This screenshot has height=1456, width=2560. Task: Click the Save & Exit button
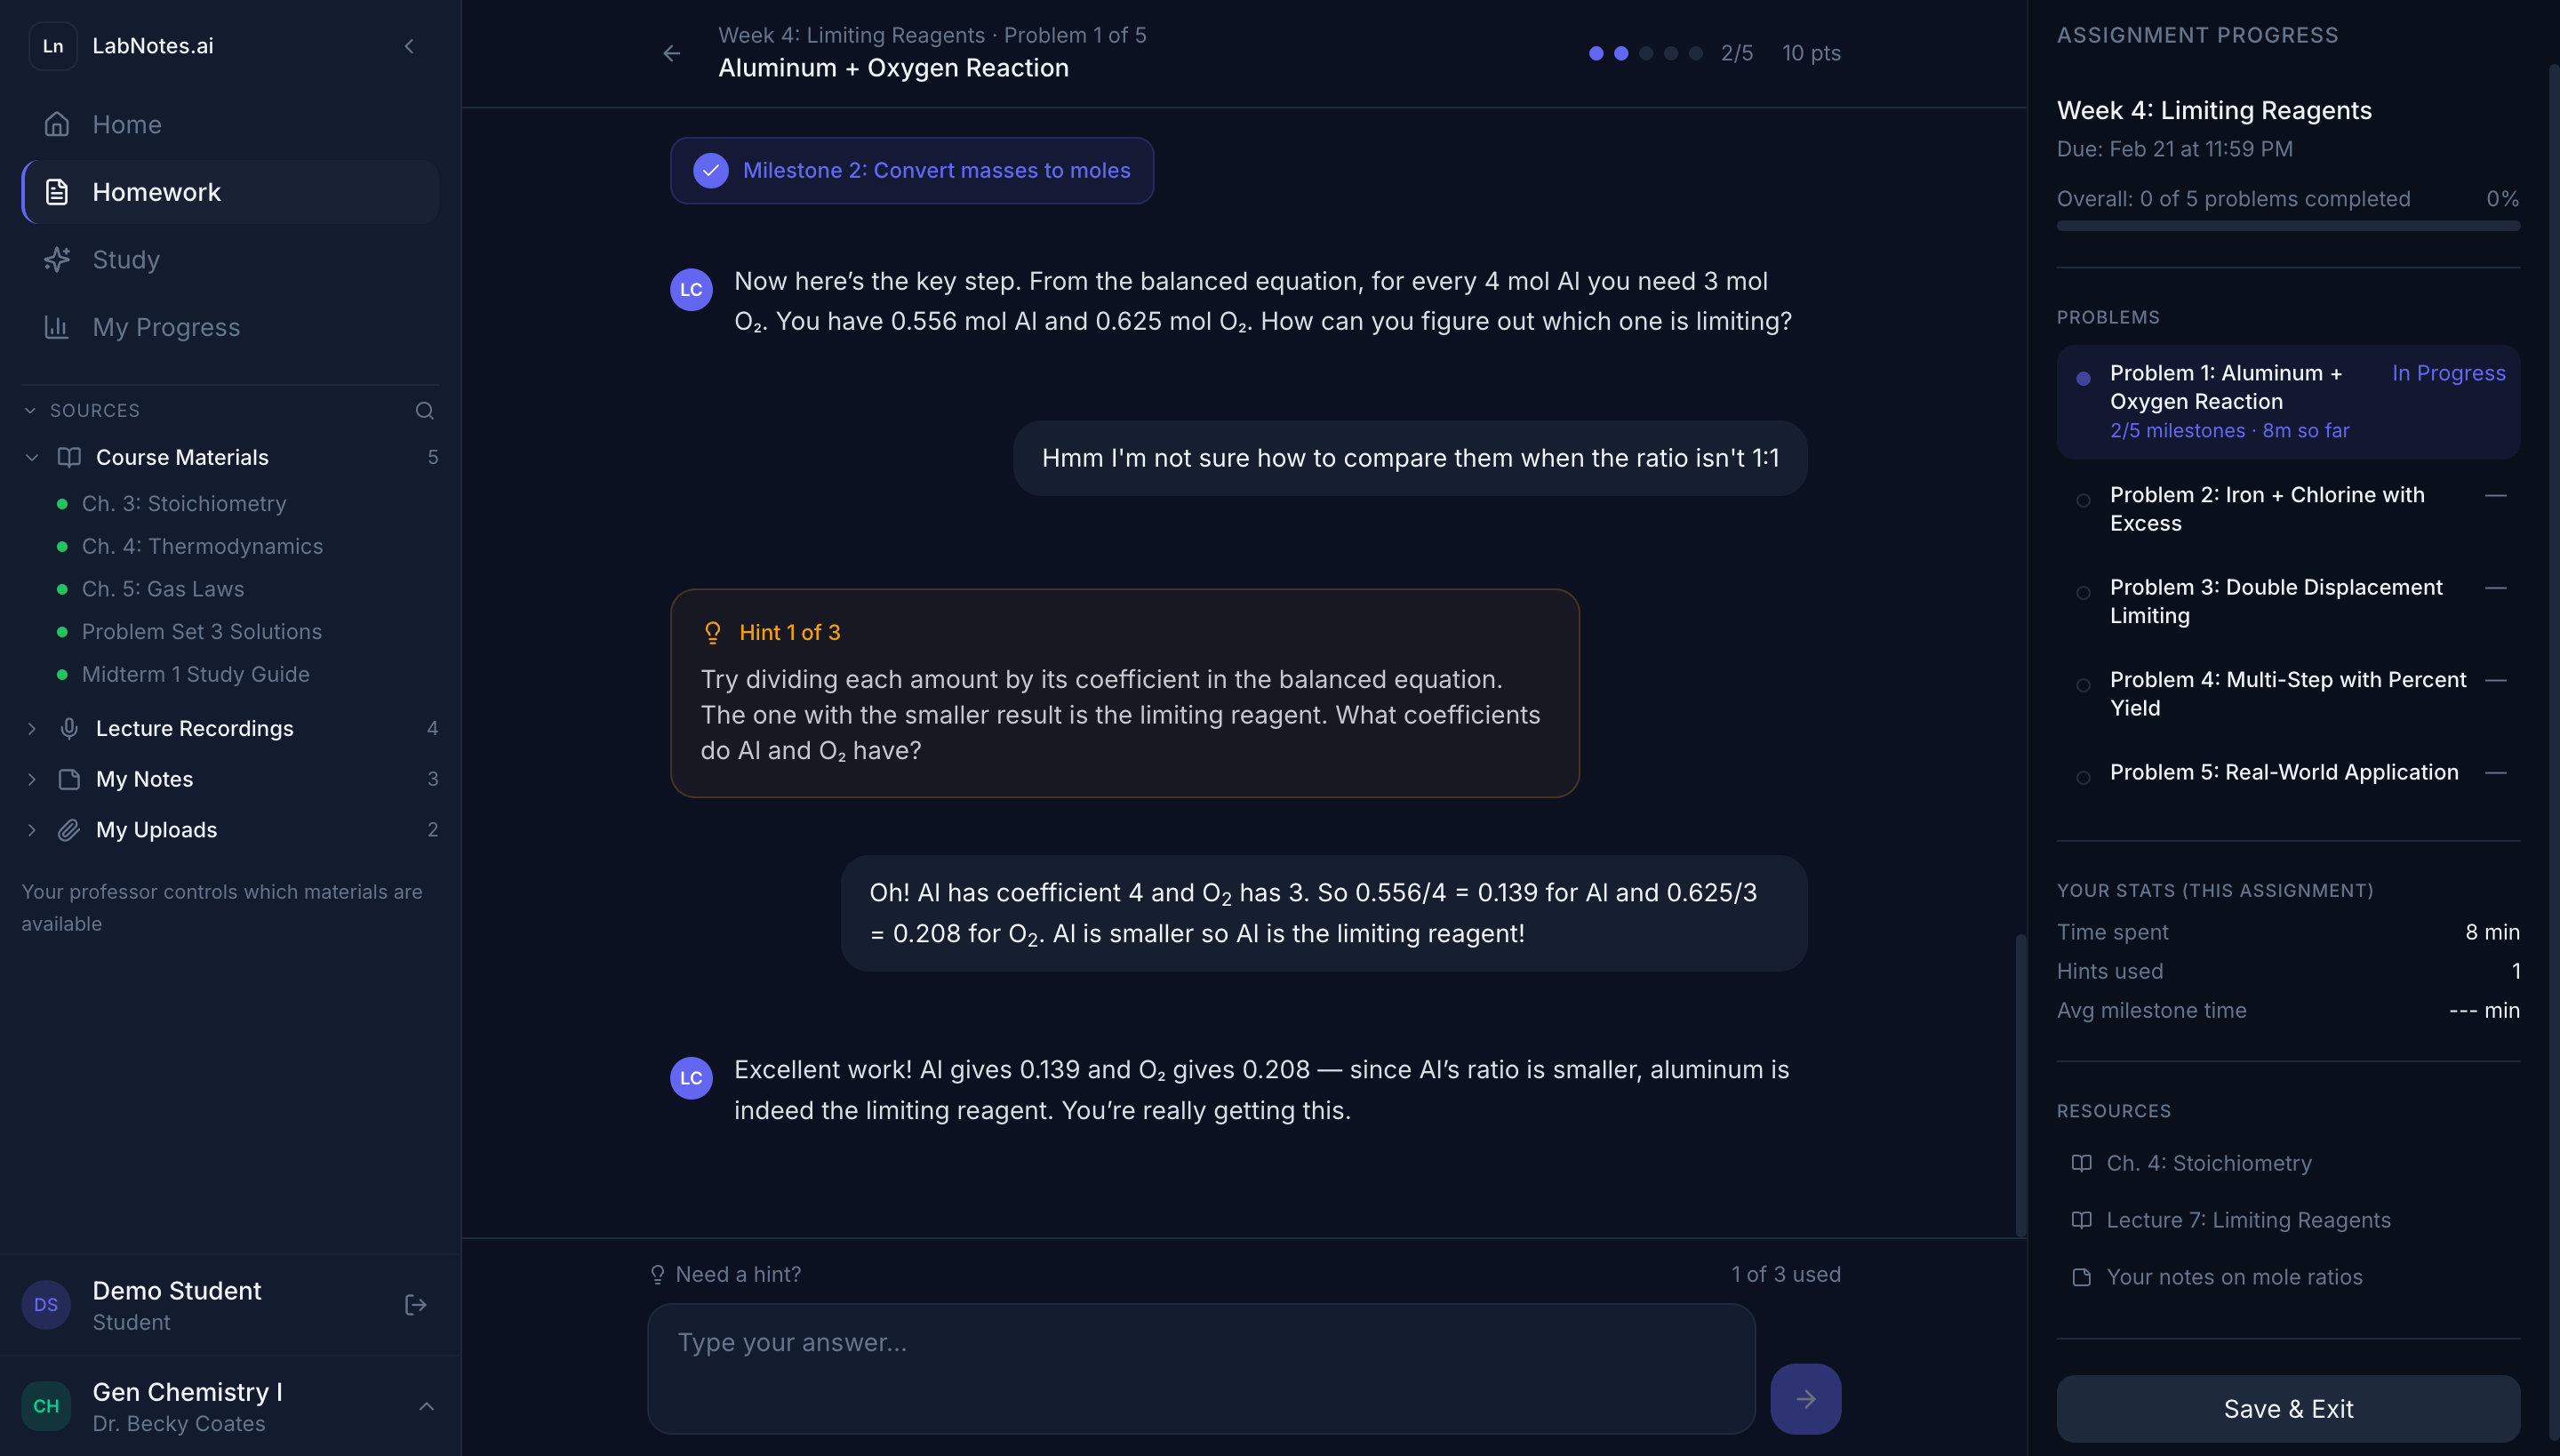pos(2288,1408)
